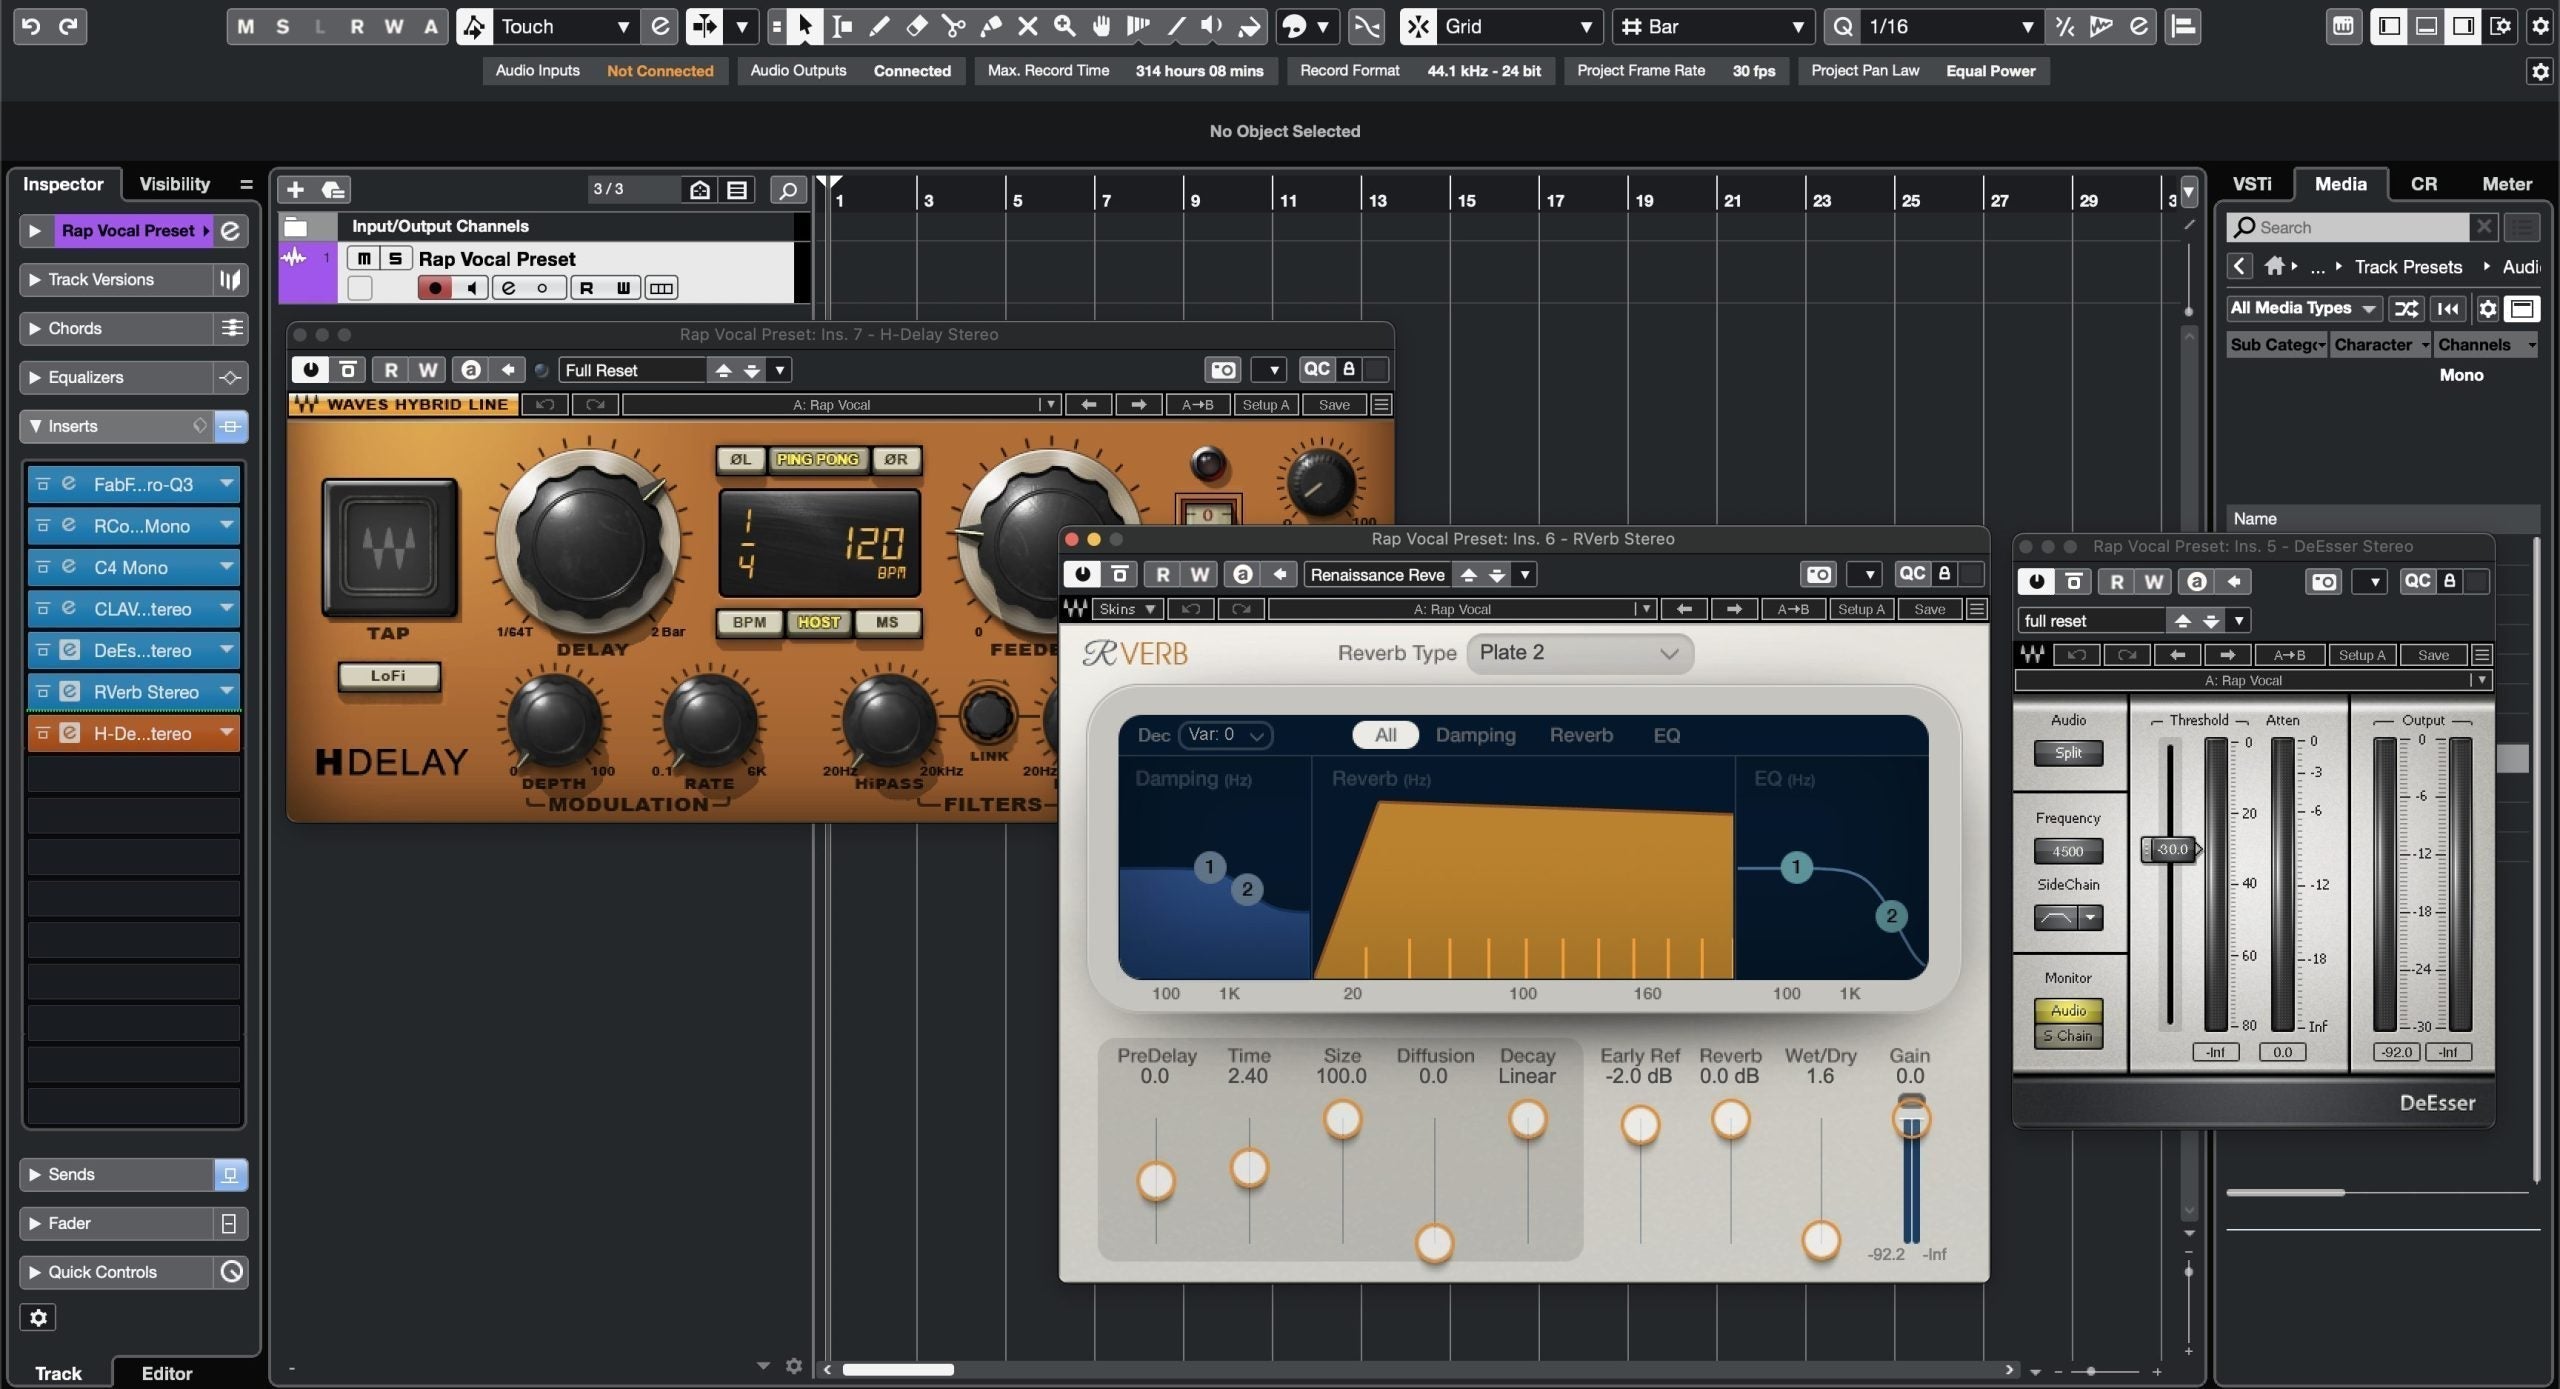The width and height of the screenshot is (2560, 1389).
Task: Select the Zoom magnifier tool
Action: pyautogui.click(x=1063, y=27)
